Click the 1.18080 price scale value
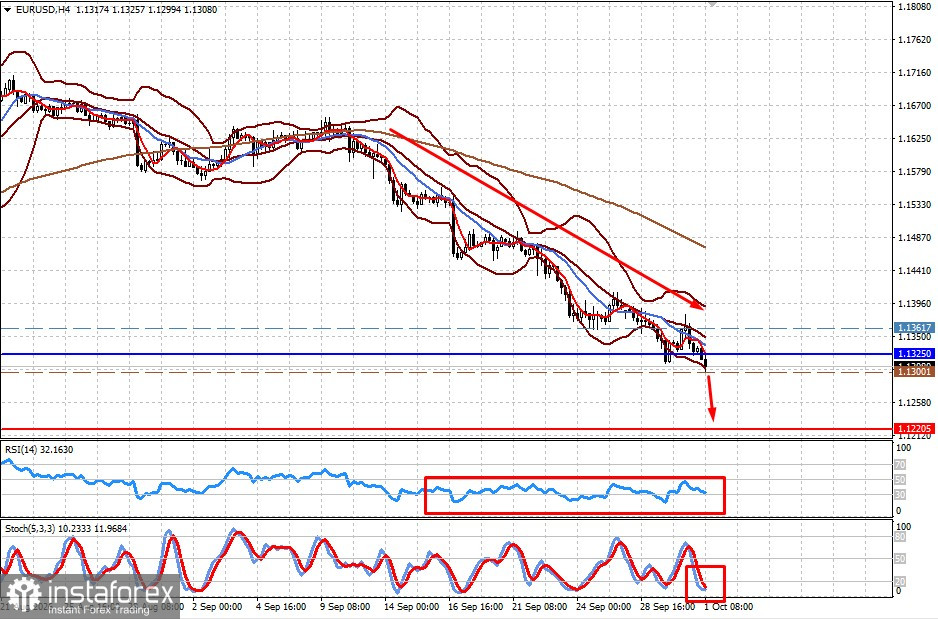The height and width of the screenshot is (619, 938). (915, 7)
